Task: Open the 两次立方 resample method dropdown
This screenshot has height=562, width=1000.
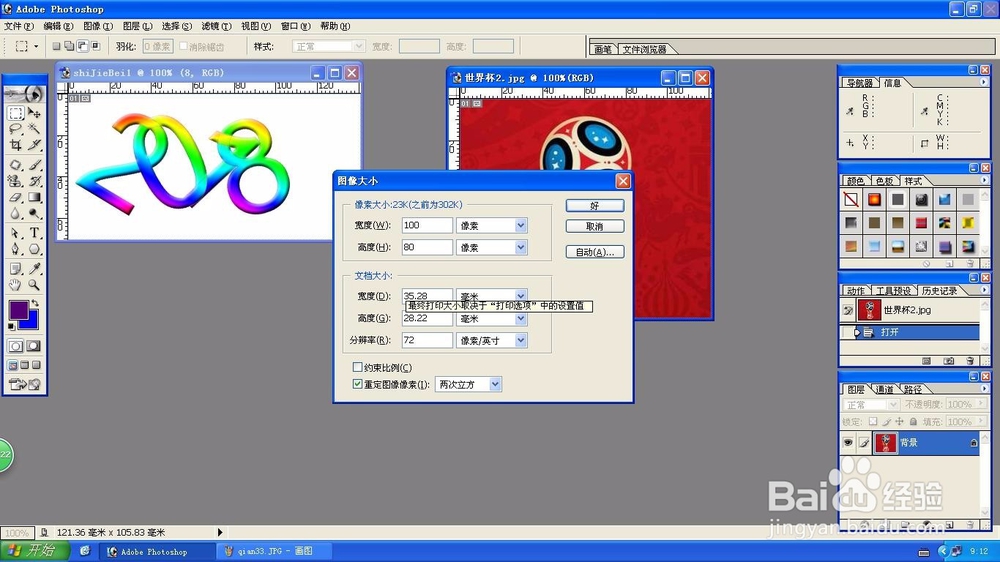Action: (x=495, y=384)
